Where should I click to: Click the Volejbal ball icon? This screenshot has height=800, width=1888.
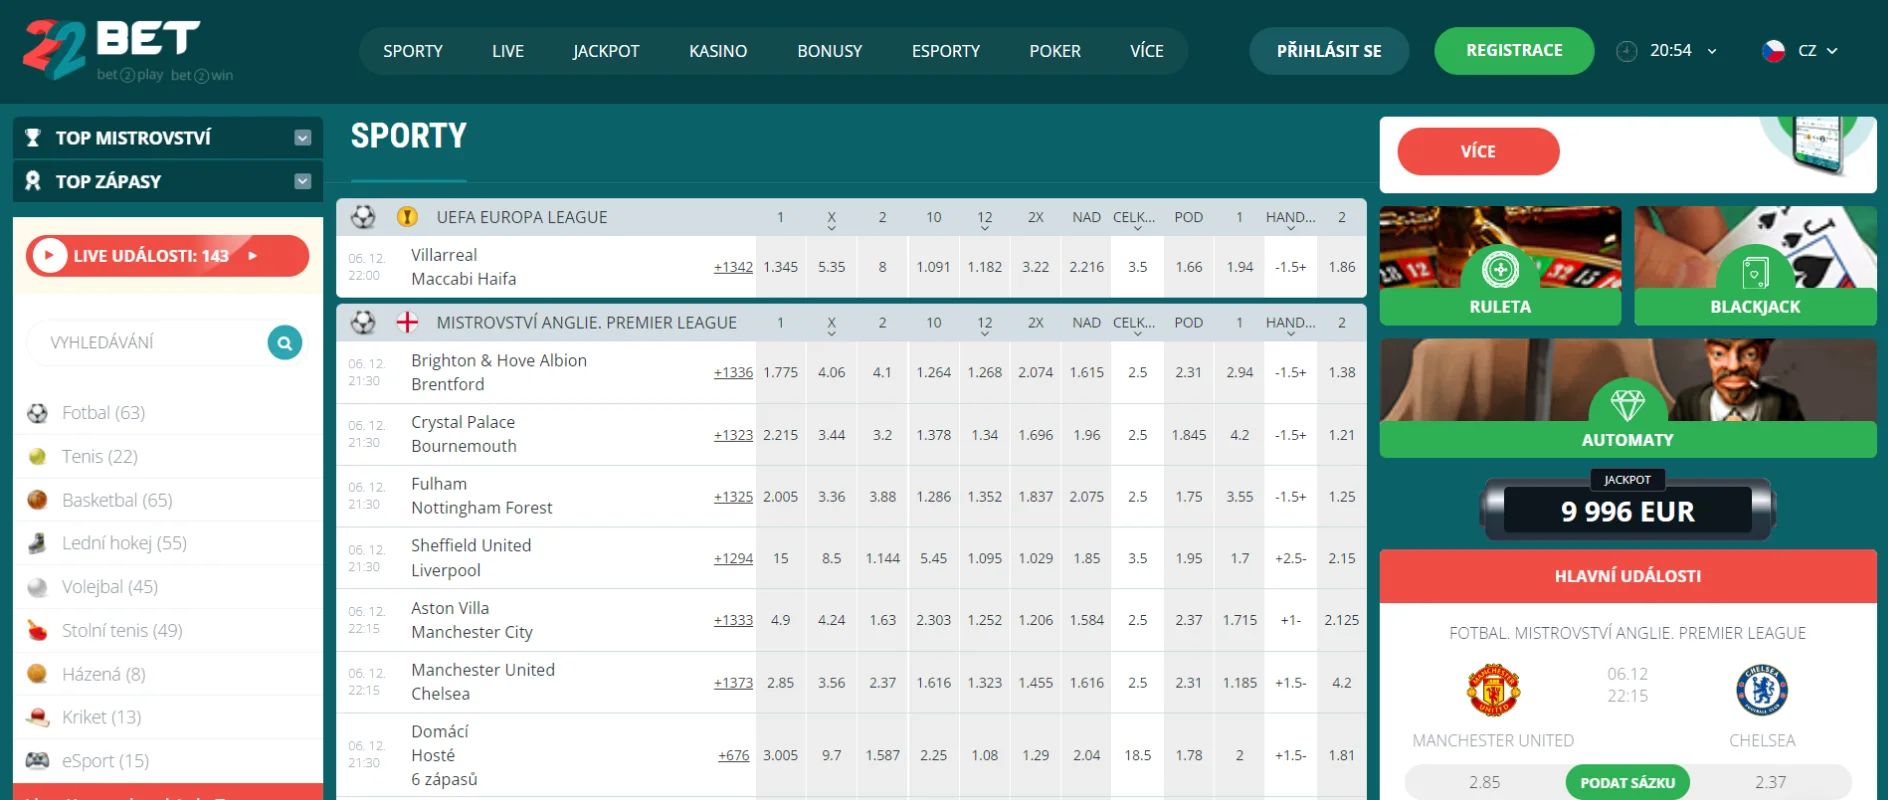(38, 587)
